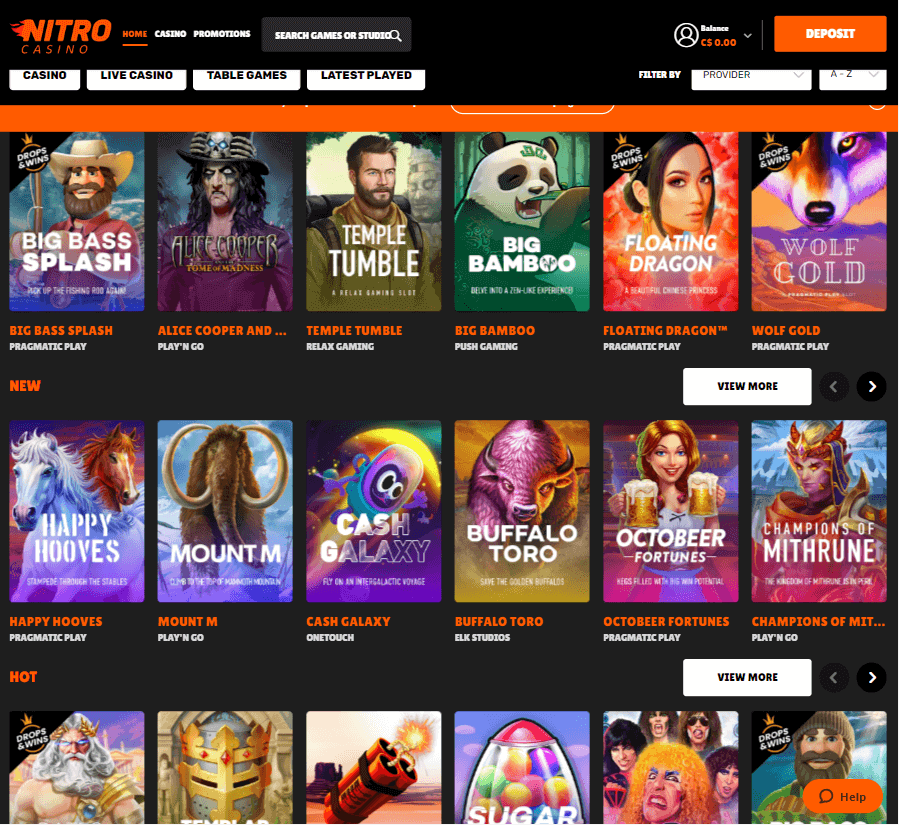Open the Happy Hooves game thumbnail

click(77, 511)
